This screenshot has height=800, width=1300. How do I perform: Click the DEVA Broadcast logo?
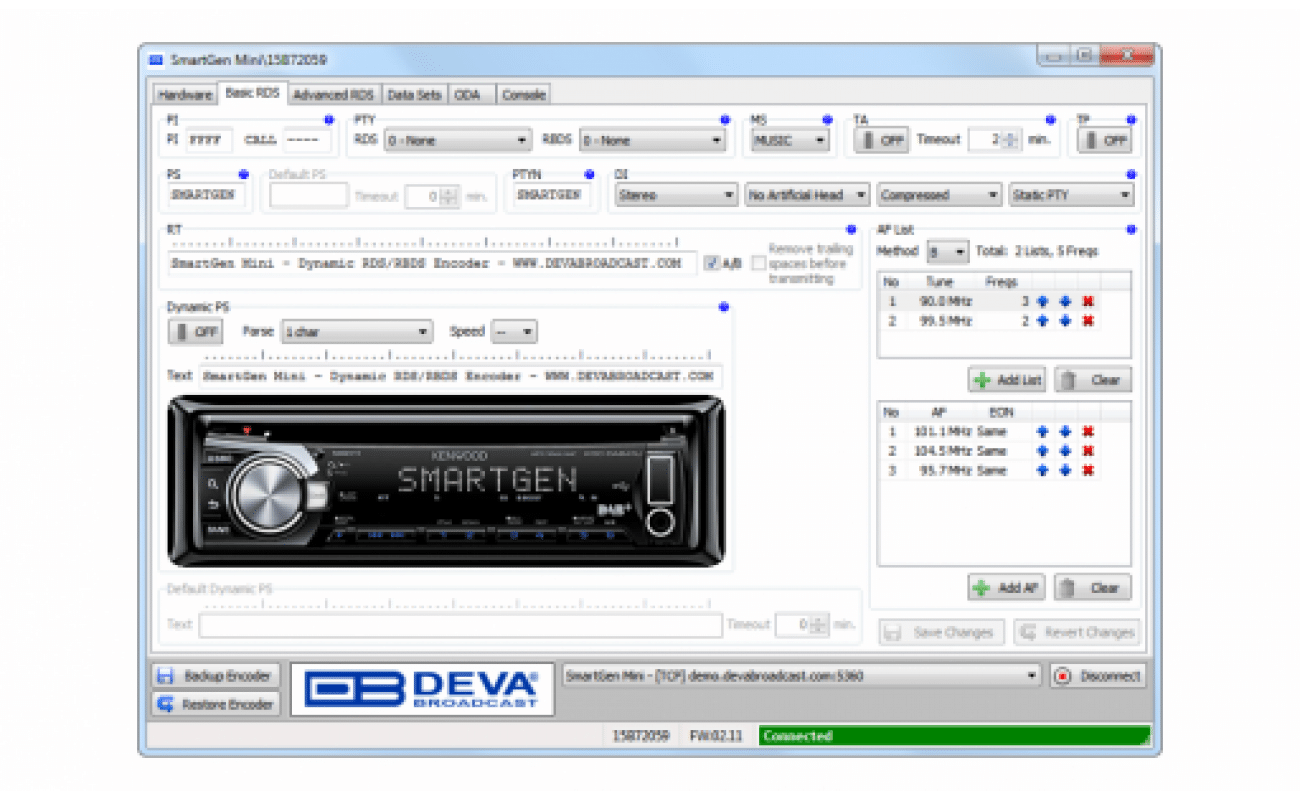pyautogui.click(x=422, y=689)
